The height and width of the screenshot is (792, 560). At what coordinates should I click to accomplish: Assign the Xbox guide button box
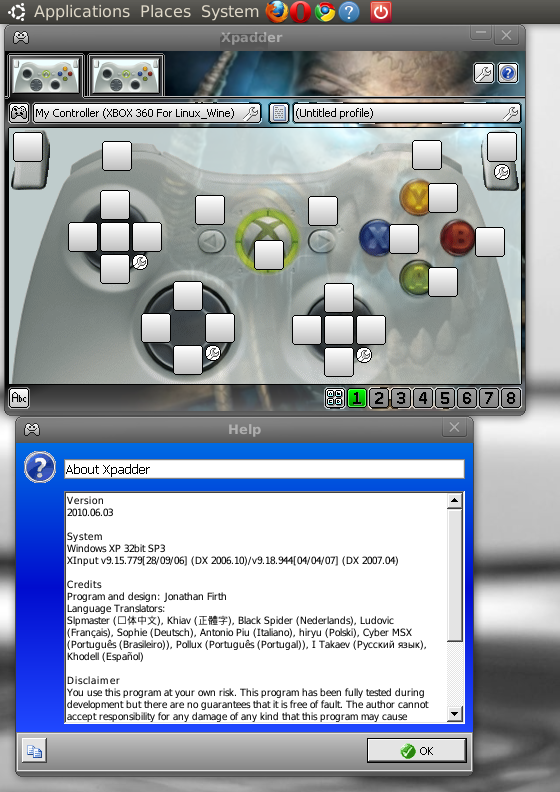(269, 255)
